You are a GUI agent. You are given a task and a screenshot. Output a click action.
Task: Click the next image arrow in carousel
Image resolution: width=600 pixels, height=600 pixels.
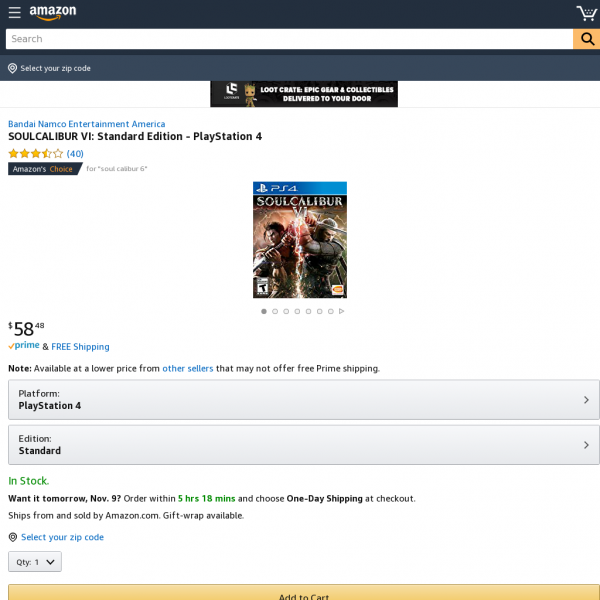click(x=341, y=311)
